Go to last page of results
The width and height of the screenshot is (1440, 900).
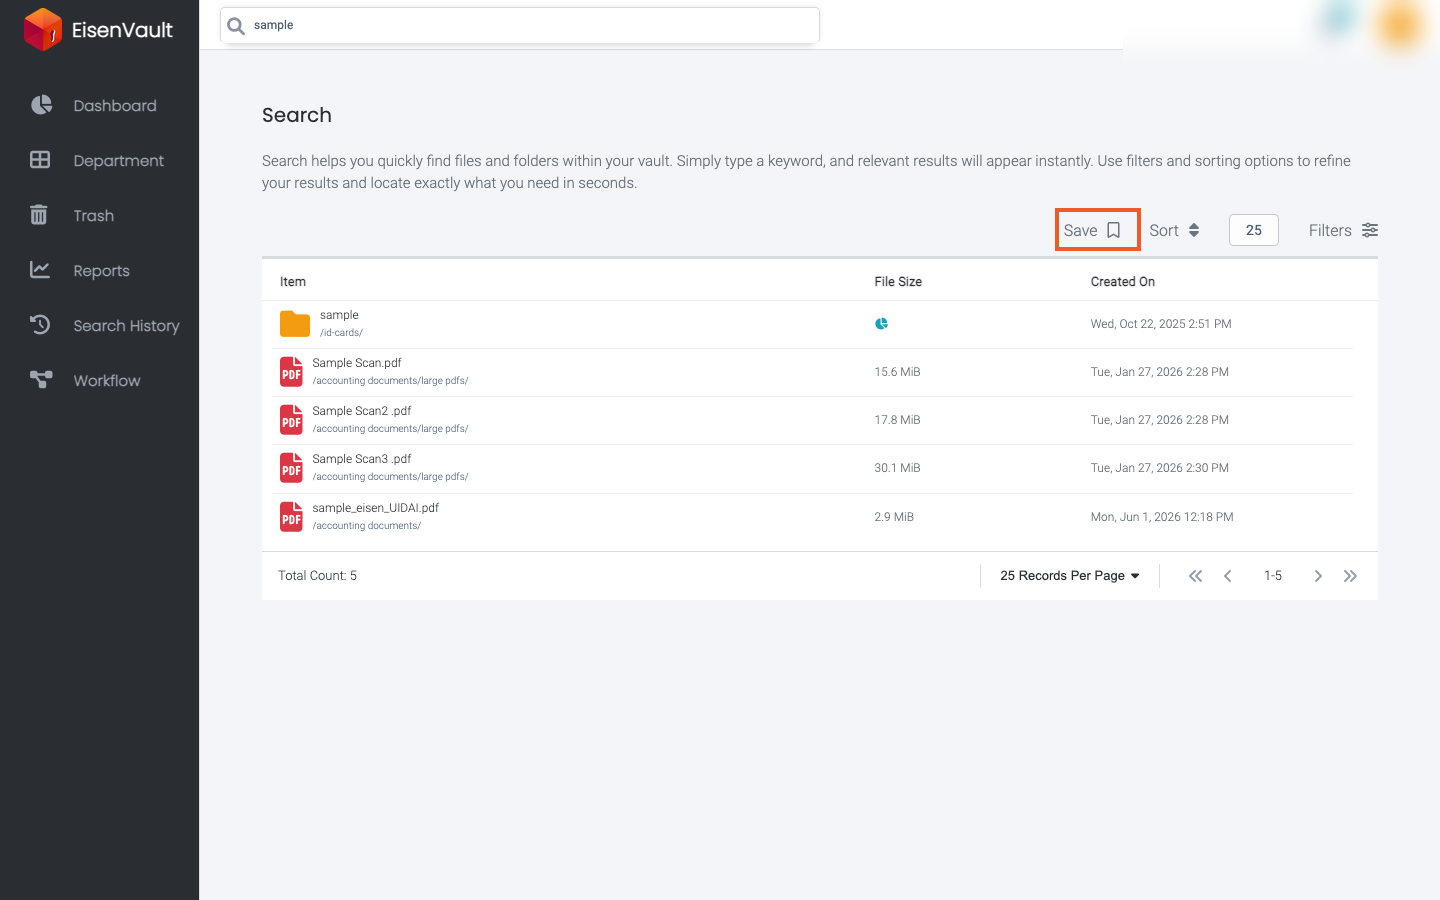pos(1350,576)
